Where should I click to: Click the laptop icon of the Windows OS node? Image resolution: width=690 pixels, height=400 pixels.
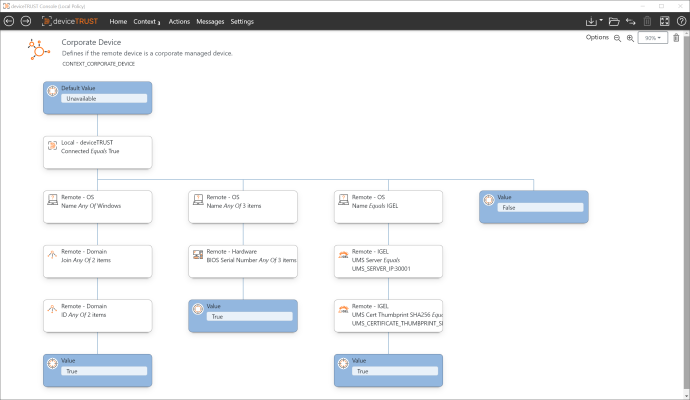[52, 200]
